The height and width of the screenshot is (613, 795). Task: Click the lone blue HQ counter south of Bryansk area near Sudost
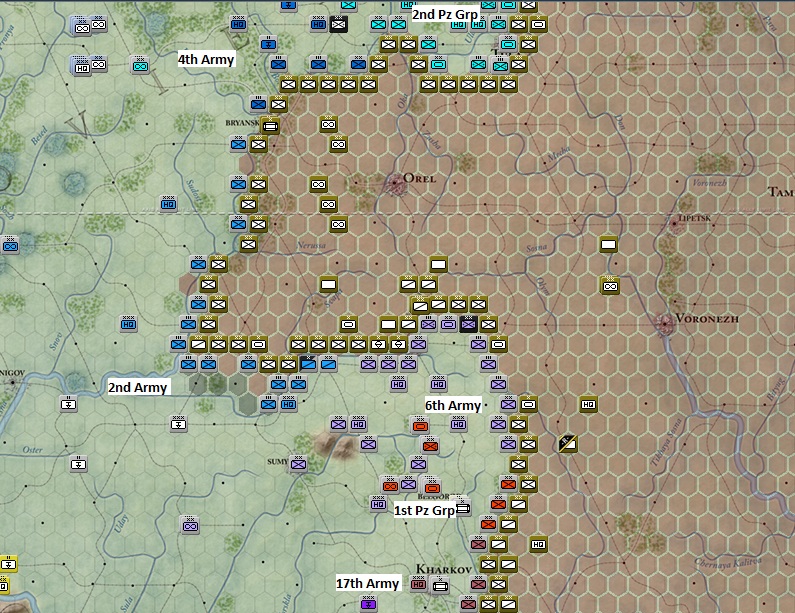pos(168,203)
